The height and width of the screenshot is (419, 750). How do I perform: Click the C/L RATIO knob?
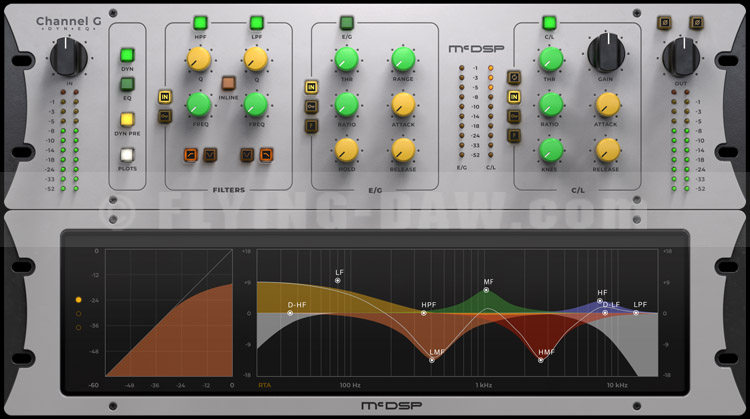point(551,105)
